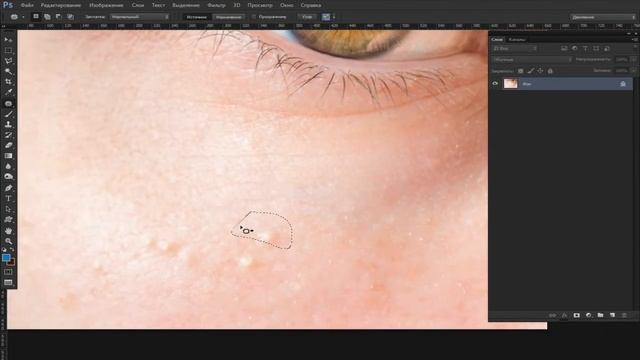
Task: Open the layer filter kind dropdown
Action: (x=515, y=49)
